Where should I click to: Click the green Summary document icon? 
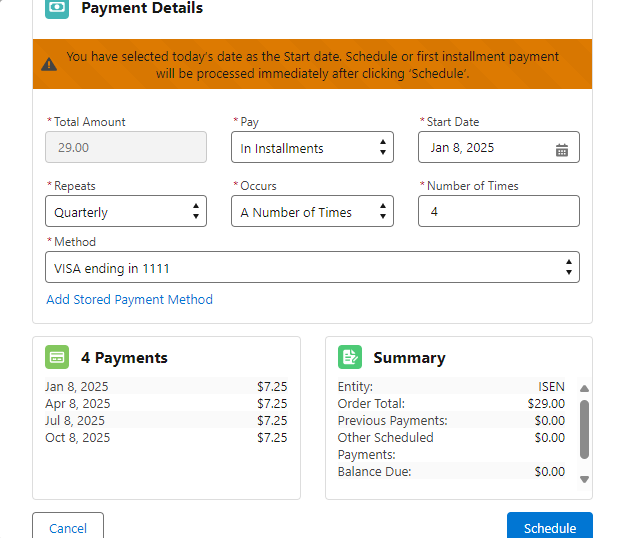click(x=350, y=357)
